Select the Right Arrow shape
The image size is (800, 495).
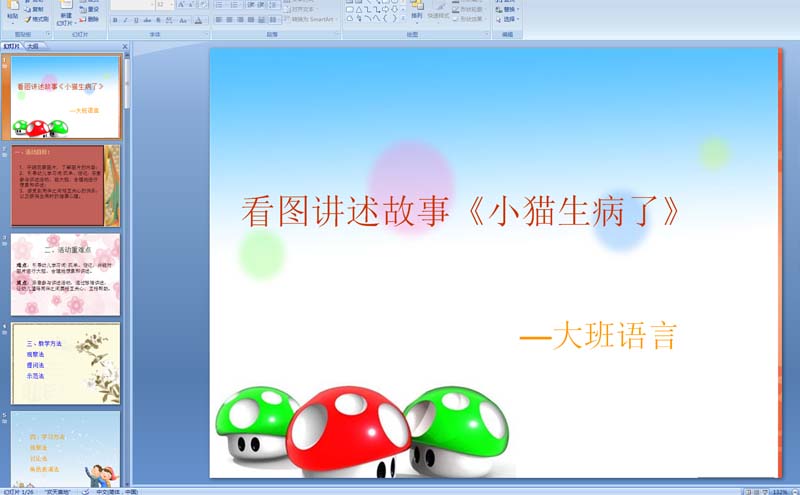385,9
